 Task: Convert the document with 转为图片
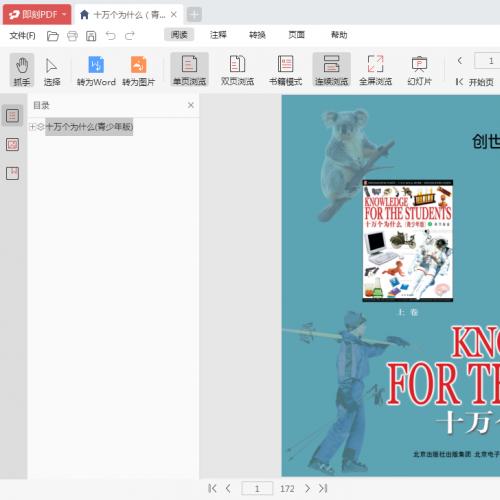[x=138, y=71]
